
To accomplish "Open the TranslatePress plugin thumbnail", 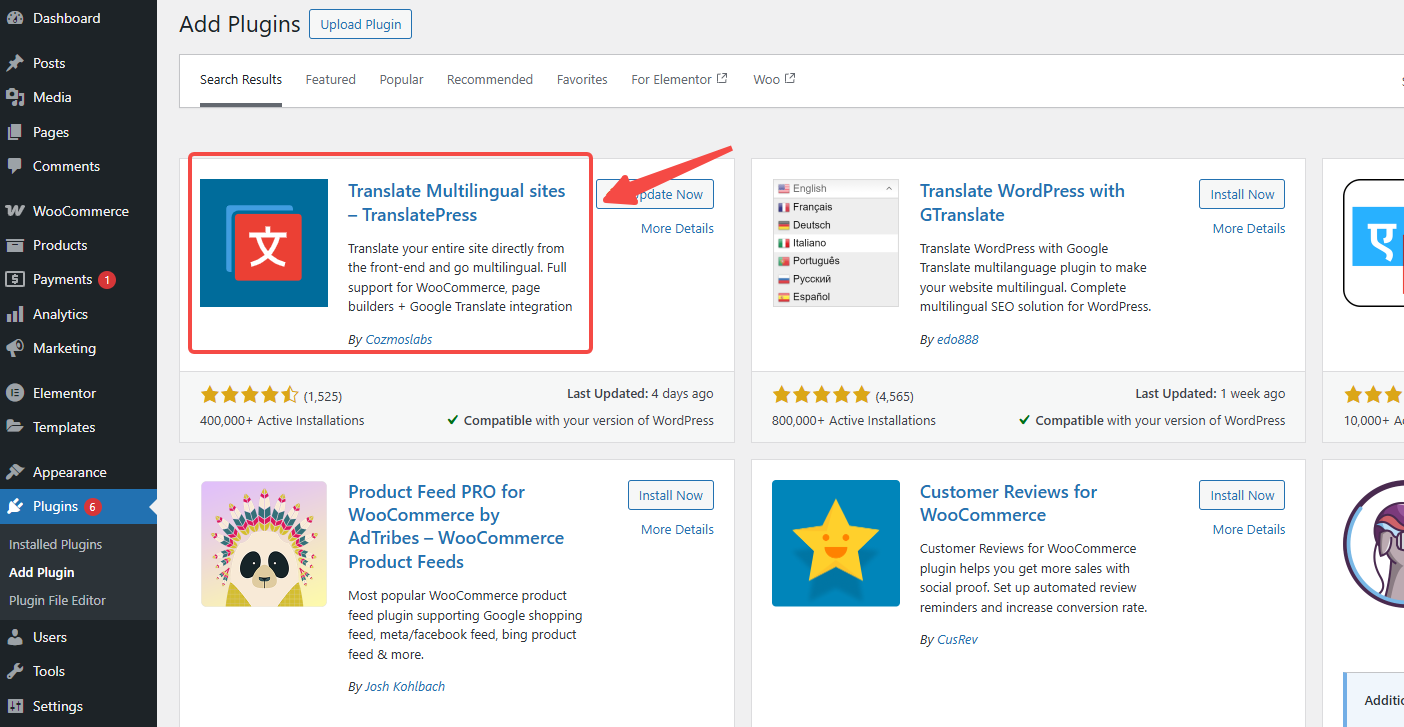I will 264,243.
